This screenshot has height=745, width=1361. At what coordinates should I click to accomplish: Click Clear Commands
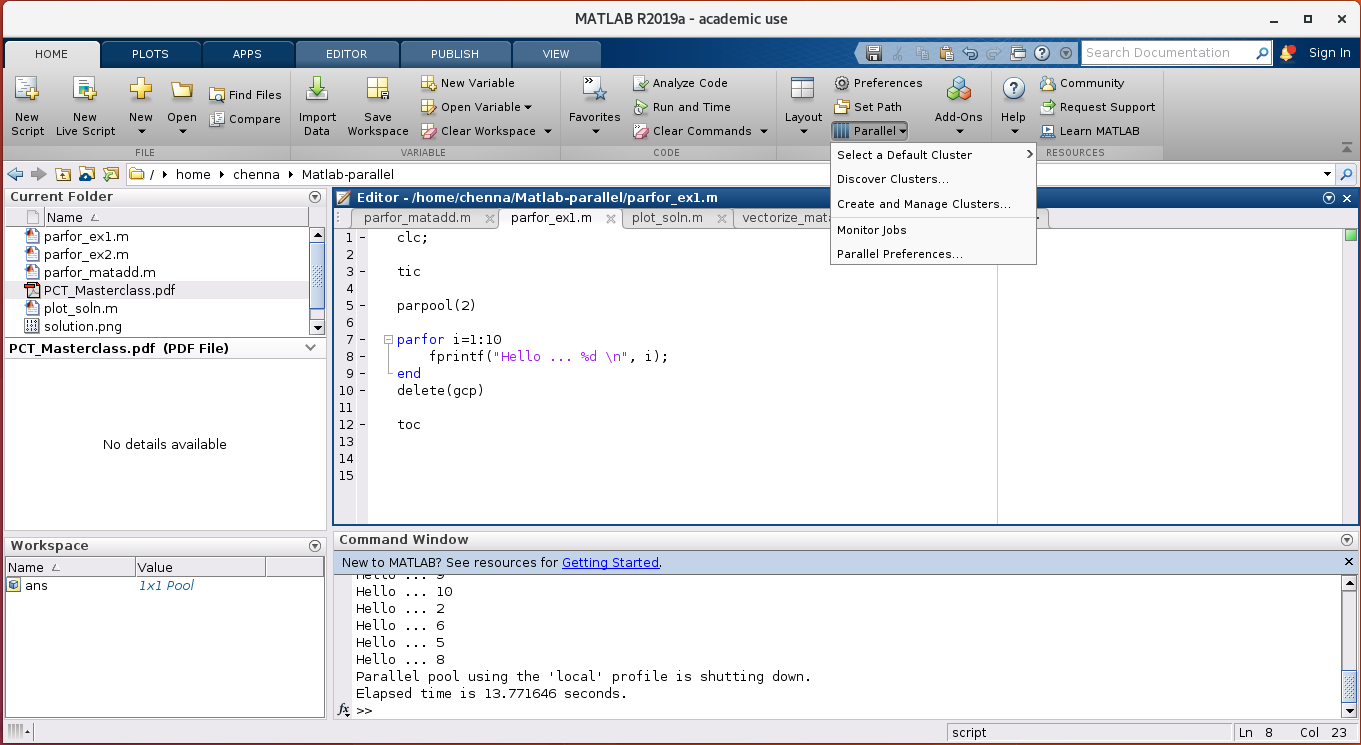(692, 131)
